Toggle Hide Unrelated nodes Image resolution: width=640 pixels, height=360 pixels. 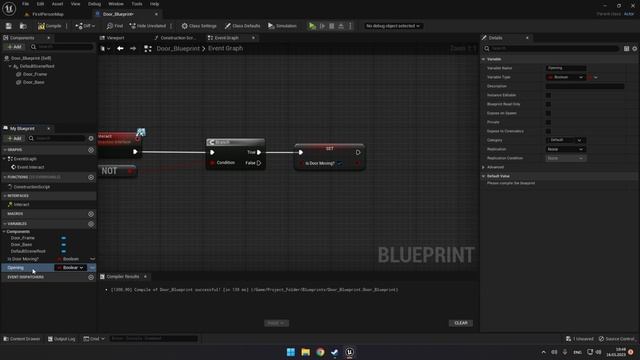[147, 26]
